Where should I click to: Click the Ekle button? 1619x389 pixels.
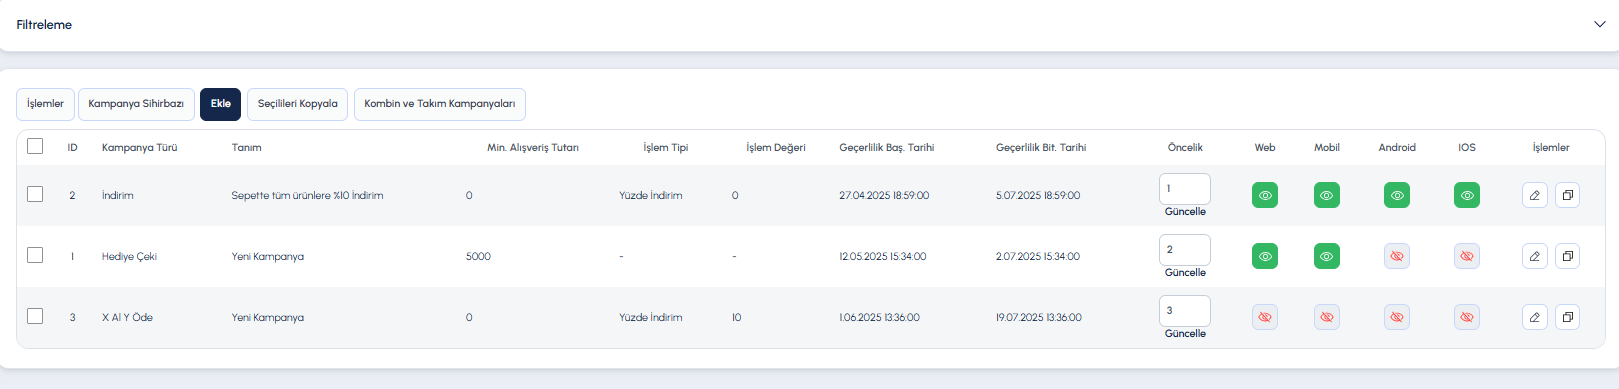coord(220,104)
